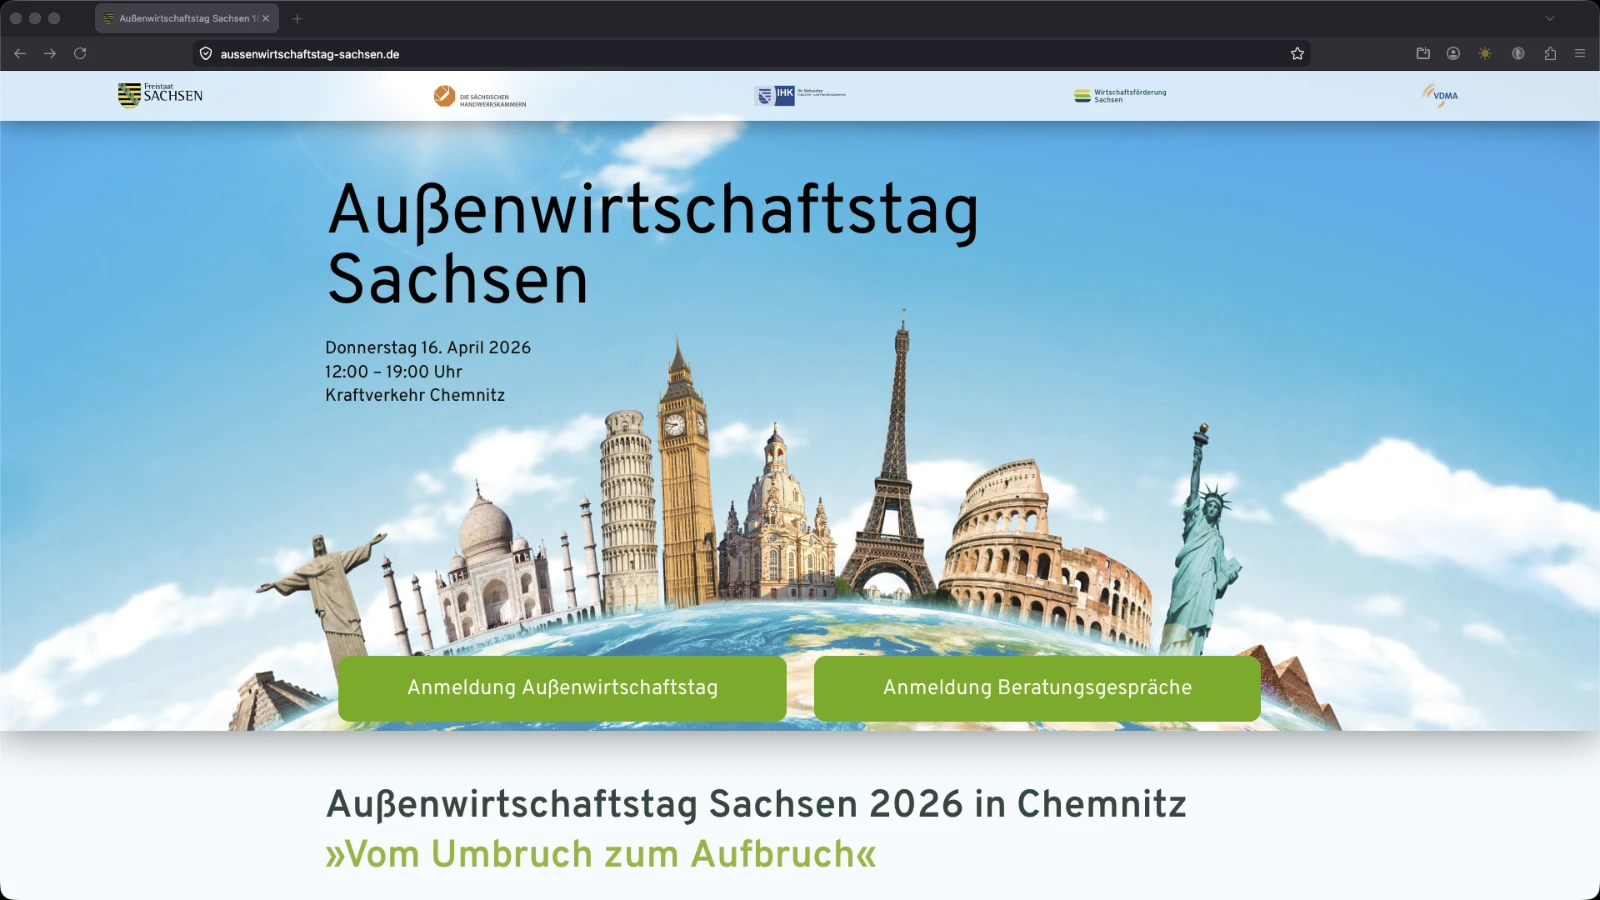Open the hamburger application menu

[1581, 54]
